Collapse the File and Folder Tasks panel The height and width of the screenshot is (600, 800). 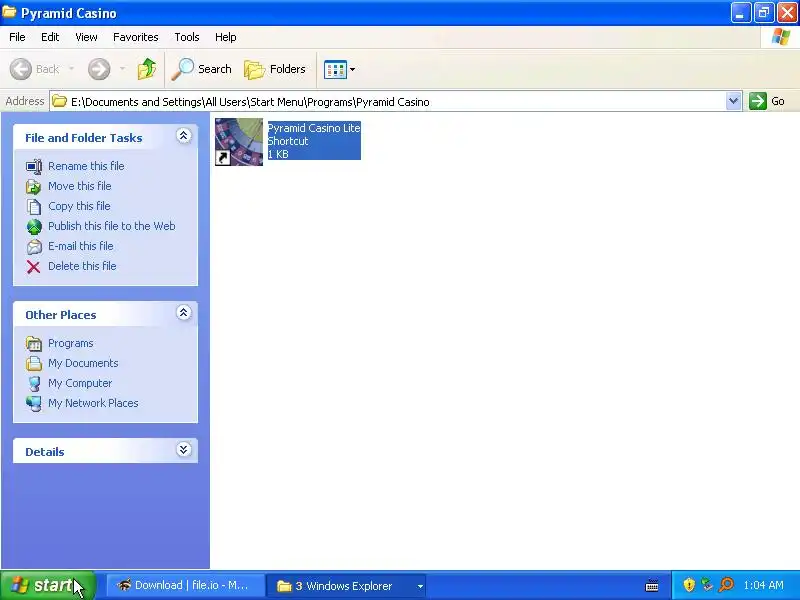coord(184,136)
